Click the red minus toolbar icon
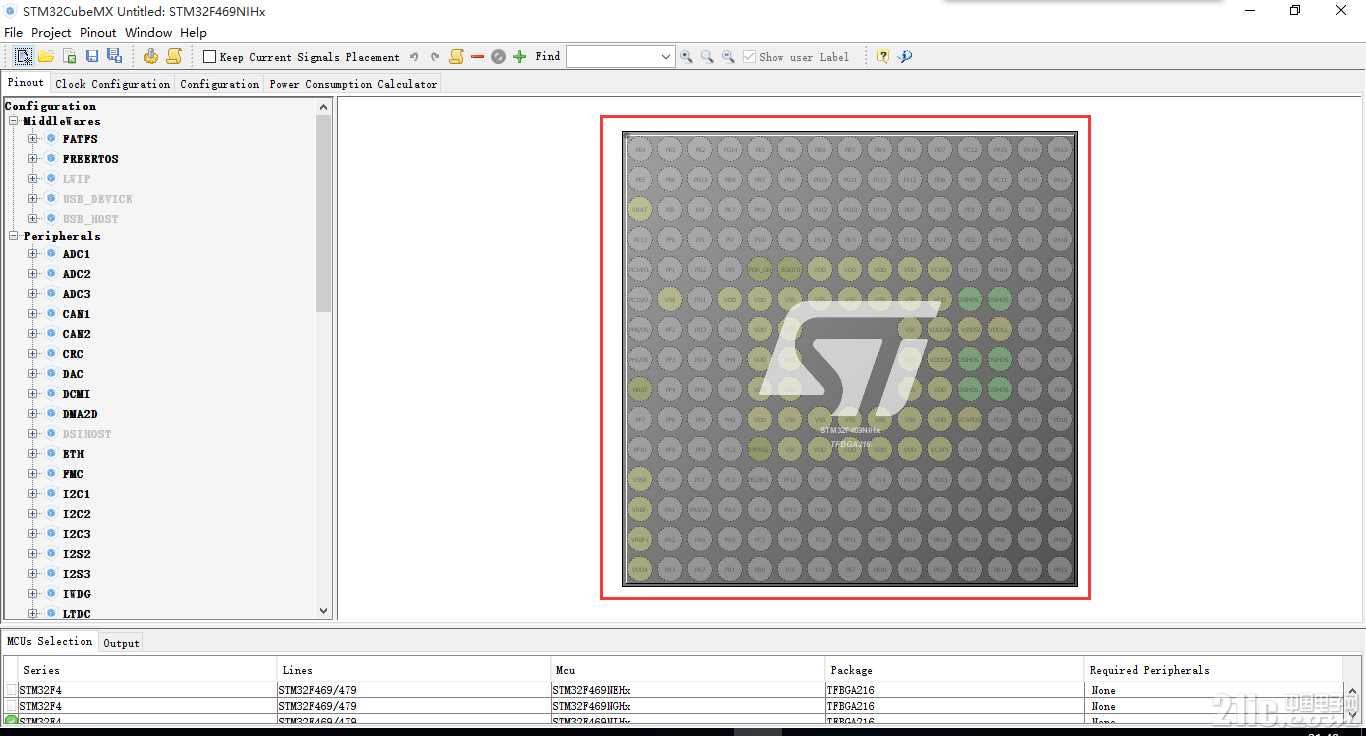The height and width of the screenshot is (736, 1366). pos(477,57)
